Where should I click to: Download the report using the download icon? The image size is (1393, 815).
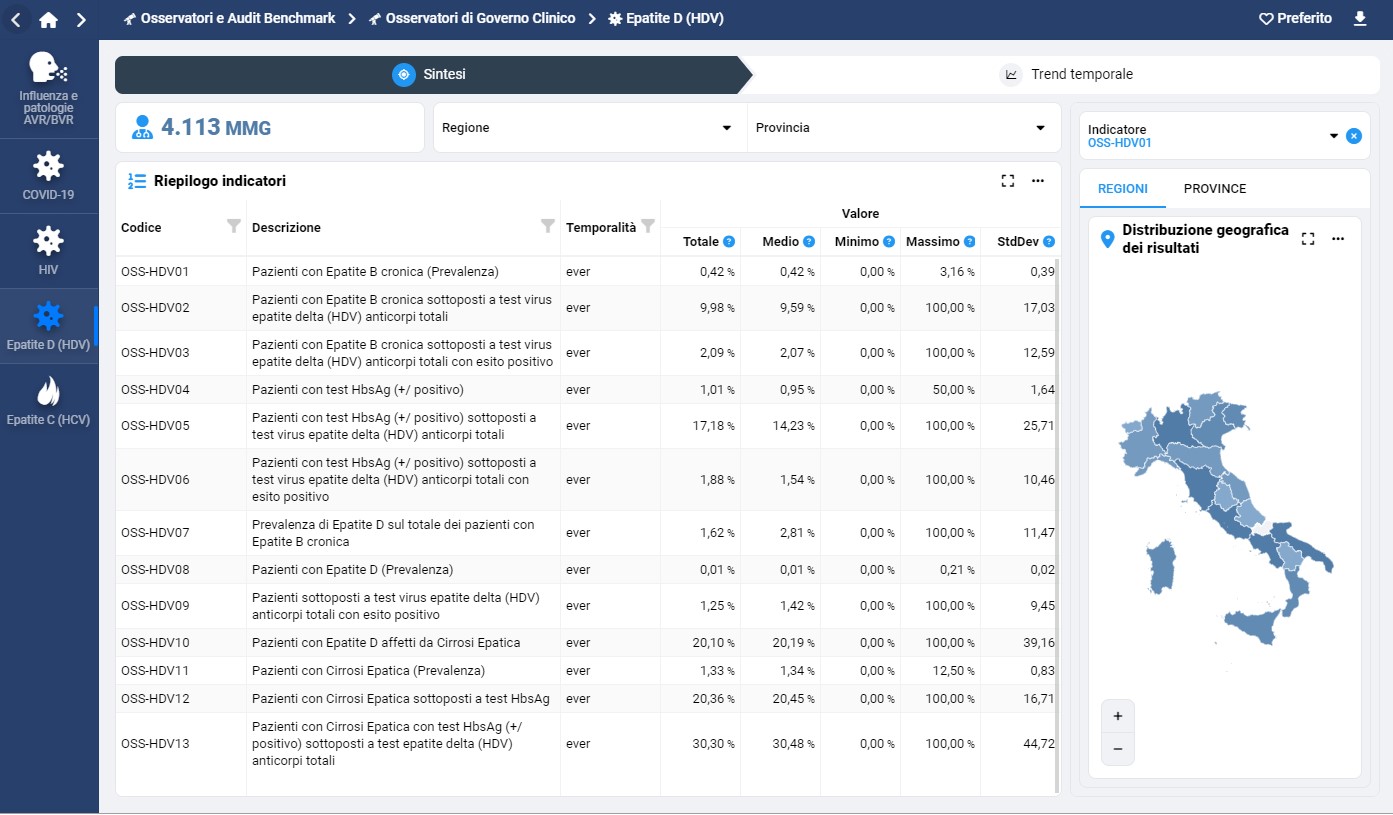coord(1359,19)
